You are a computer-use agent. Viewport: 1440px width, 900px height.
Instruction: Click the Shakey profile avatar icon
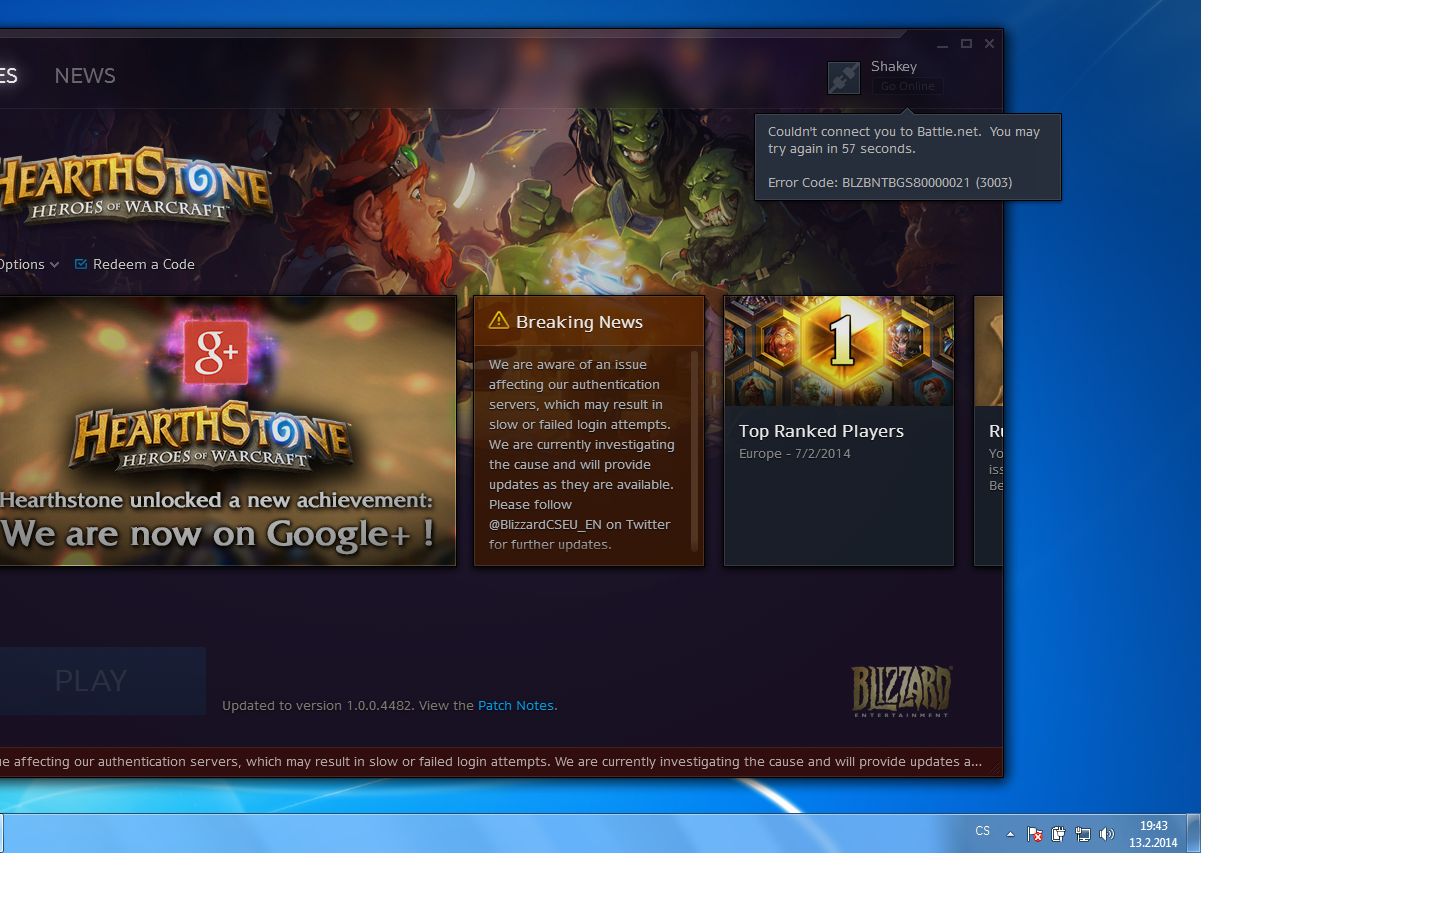tap(844, 78)
